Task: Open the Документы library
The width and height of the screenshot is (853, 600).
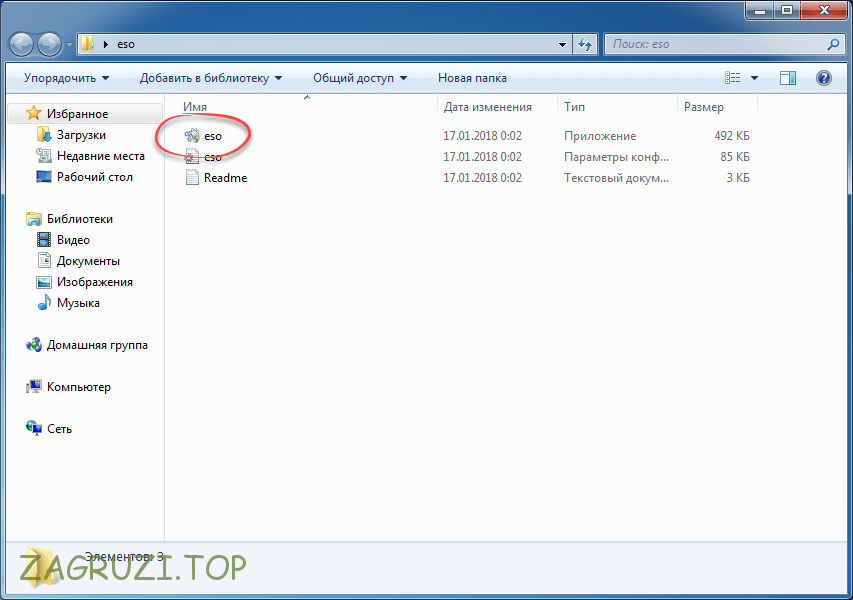Action: coord(88,261)
